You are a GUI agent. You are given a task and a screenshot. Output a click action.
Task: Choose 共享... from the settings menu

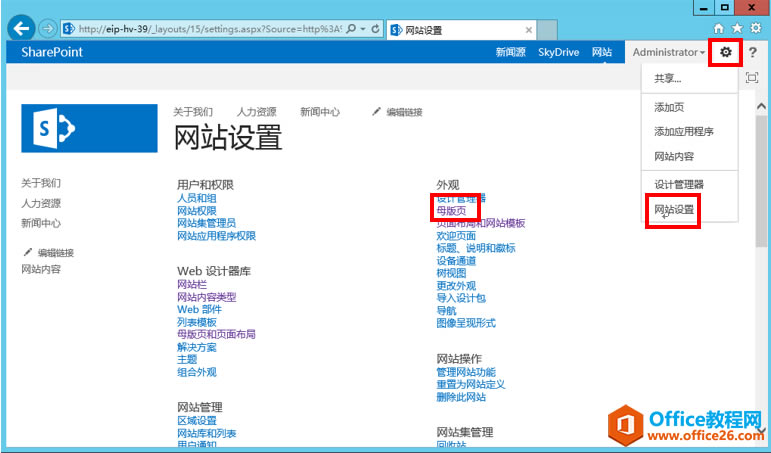click(x=667, y=78)
